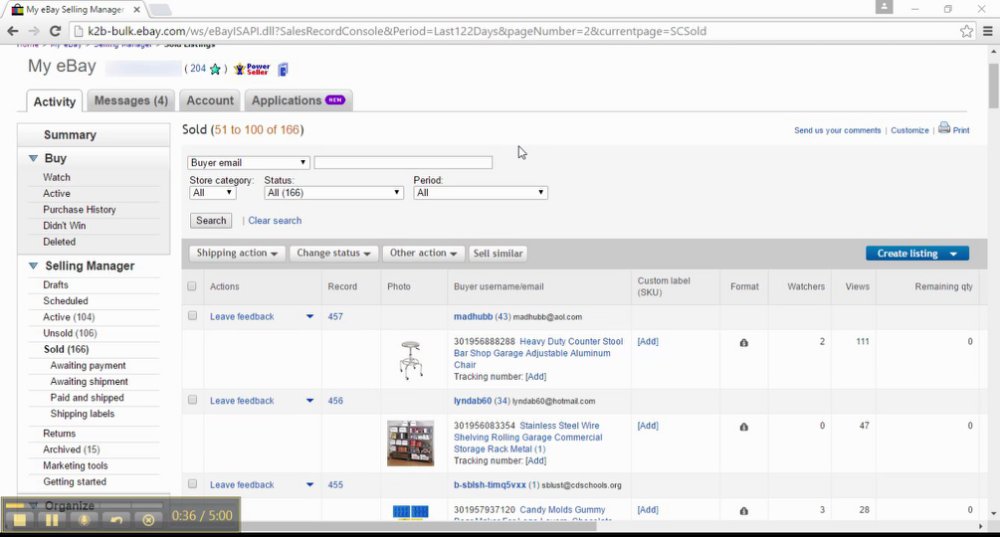This screenshot has height=537, width=1000.
Task: Click the recorder undo/restart icon
Action: [116, 520]
